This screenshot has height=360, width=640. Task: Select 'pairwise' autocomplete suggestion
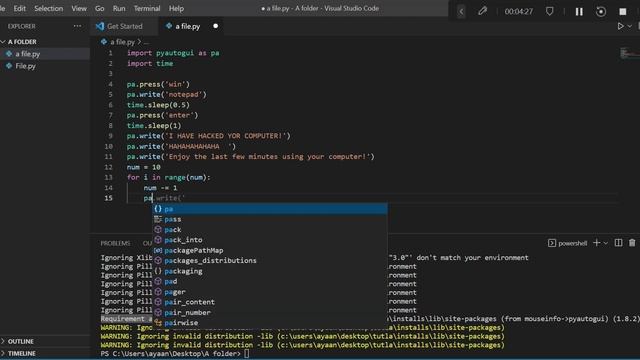click(x=270, y=323)
